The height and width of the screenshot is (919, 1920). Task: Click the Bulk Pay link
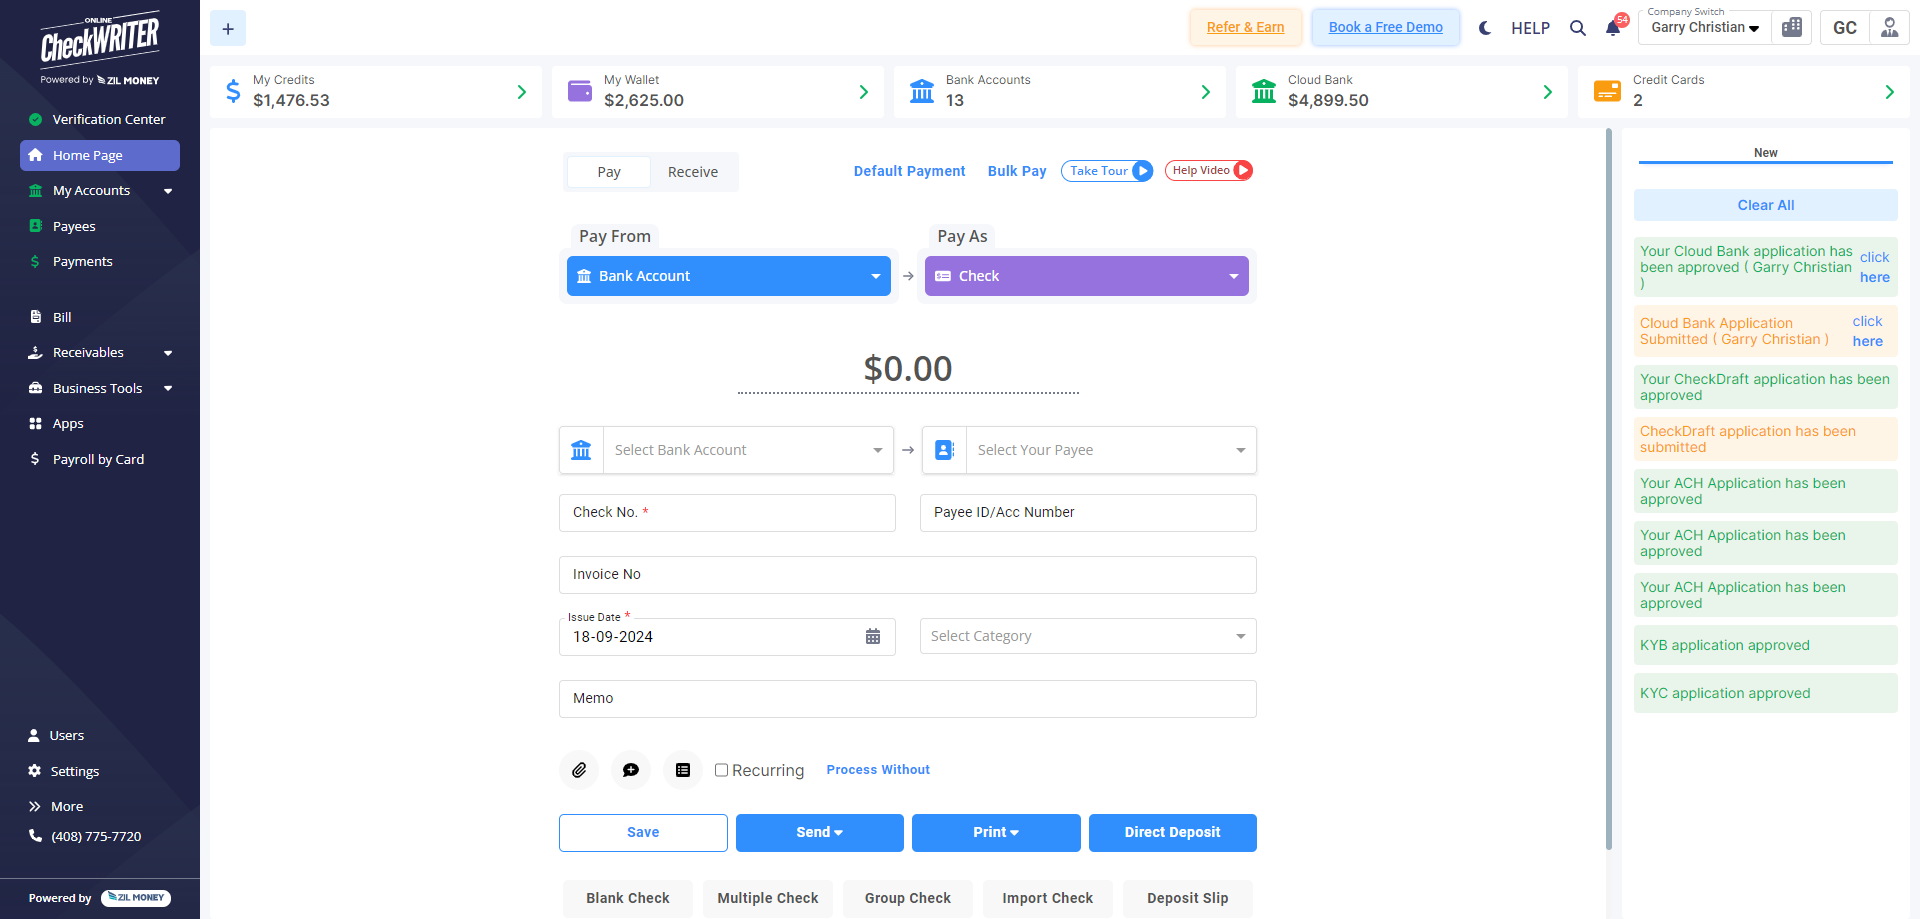(1017, 171)
